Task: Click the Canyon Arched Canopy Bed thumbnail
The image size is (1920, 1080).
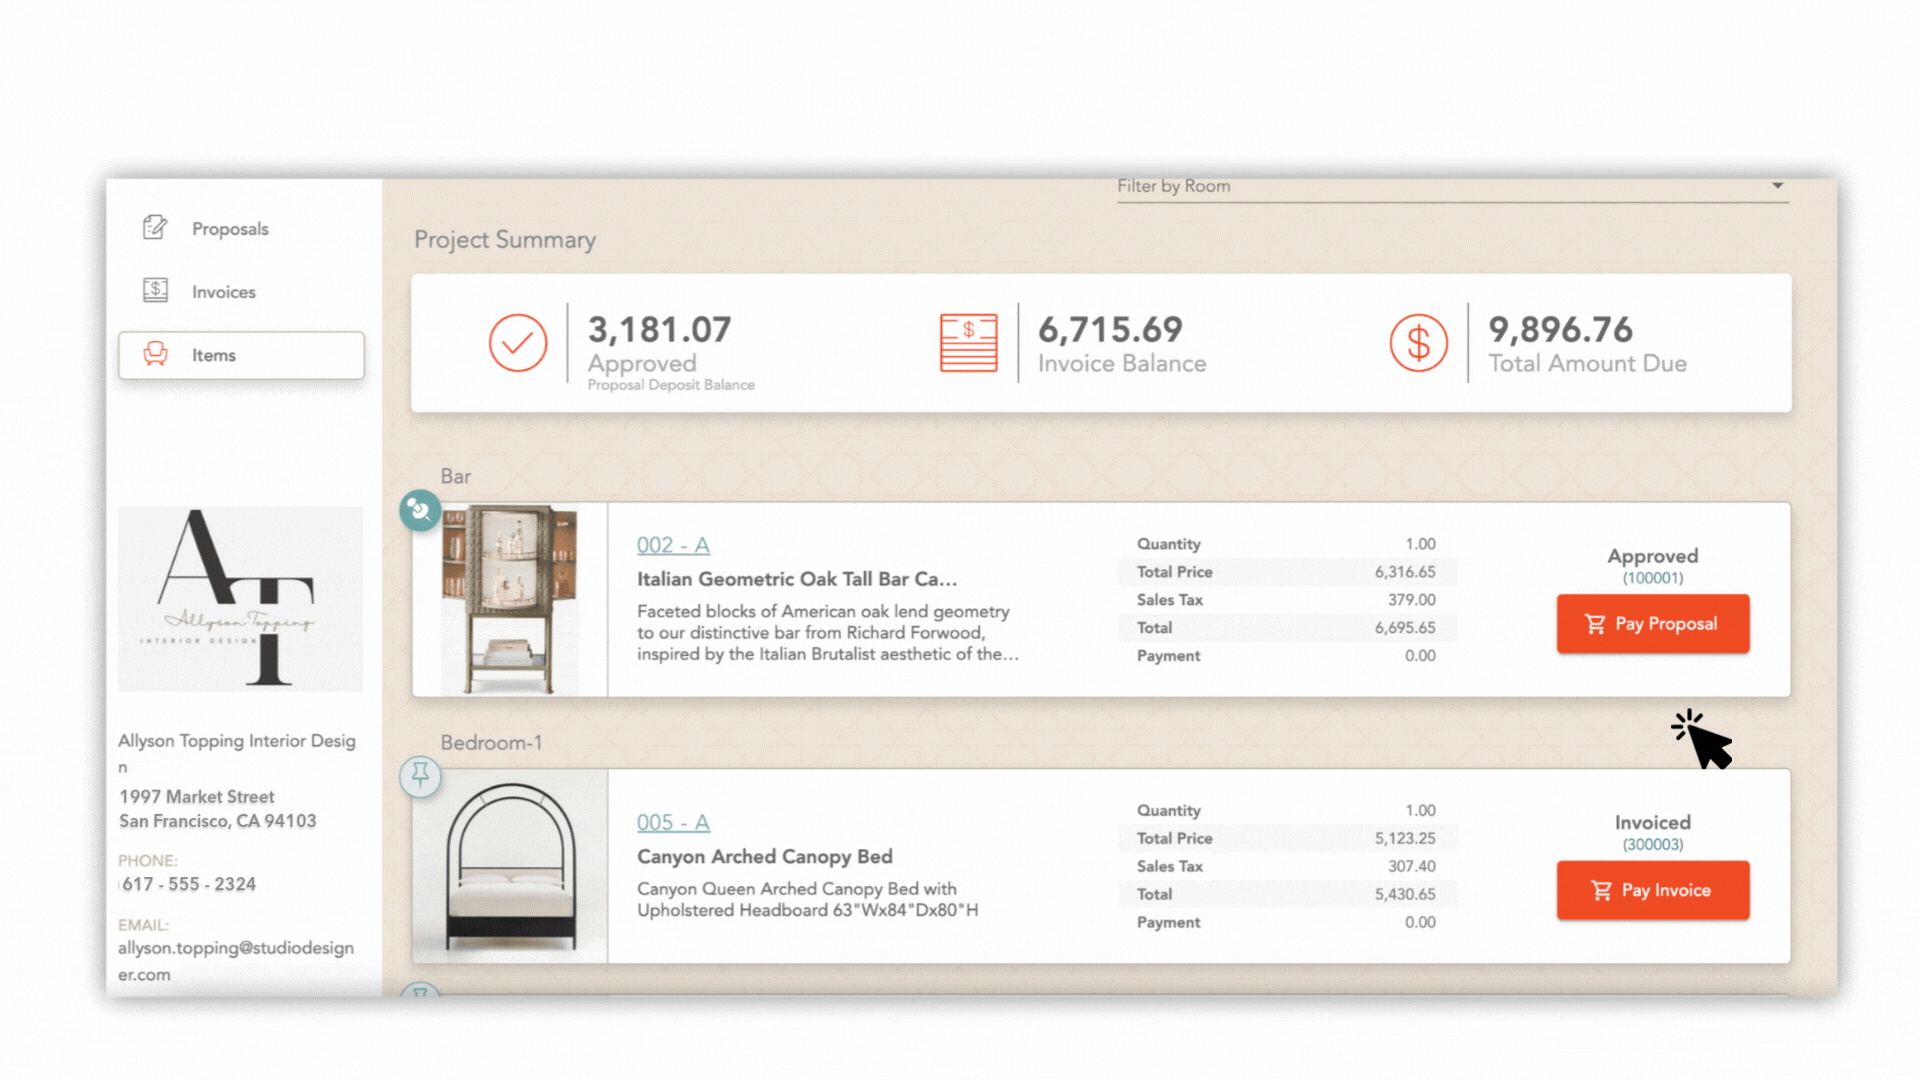Action: tap(510, 866)
